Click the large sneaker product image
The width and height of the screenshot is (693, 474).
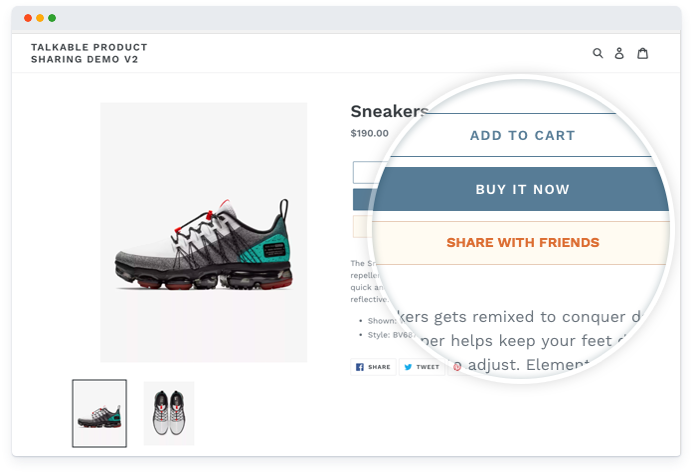tap(204, 233)
